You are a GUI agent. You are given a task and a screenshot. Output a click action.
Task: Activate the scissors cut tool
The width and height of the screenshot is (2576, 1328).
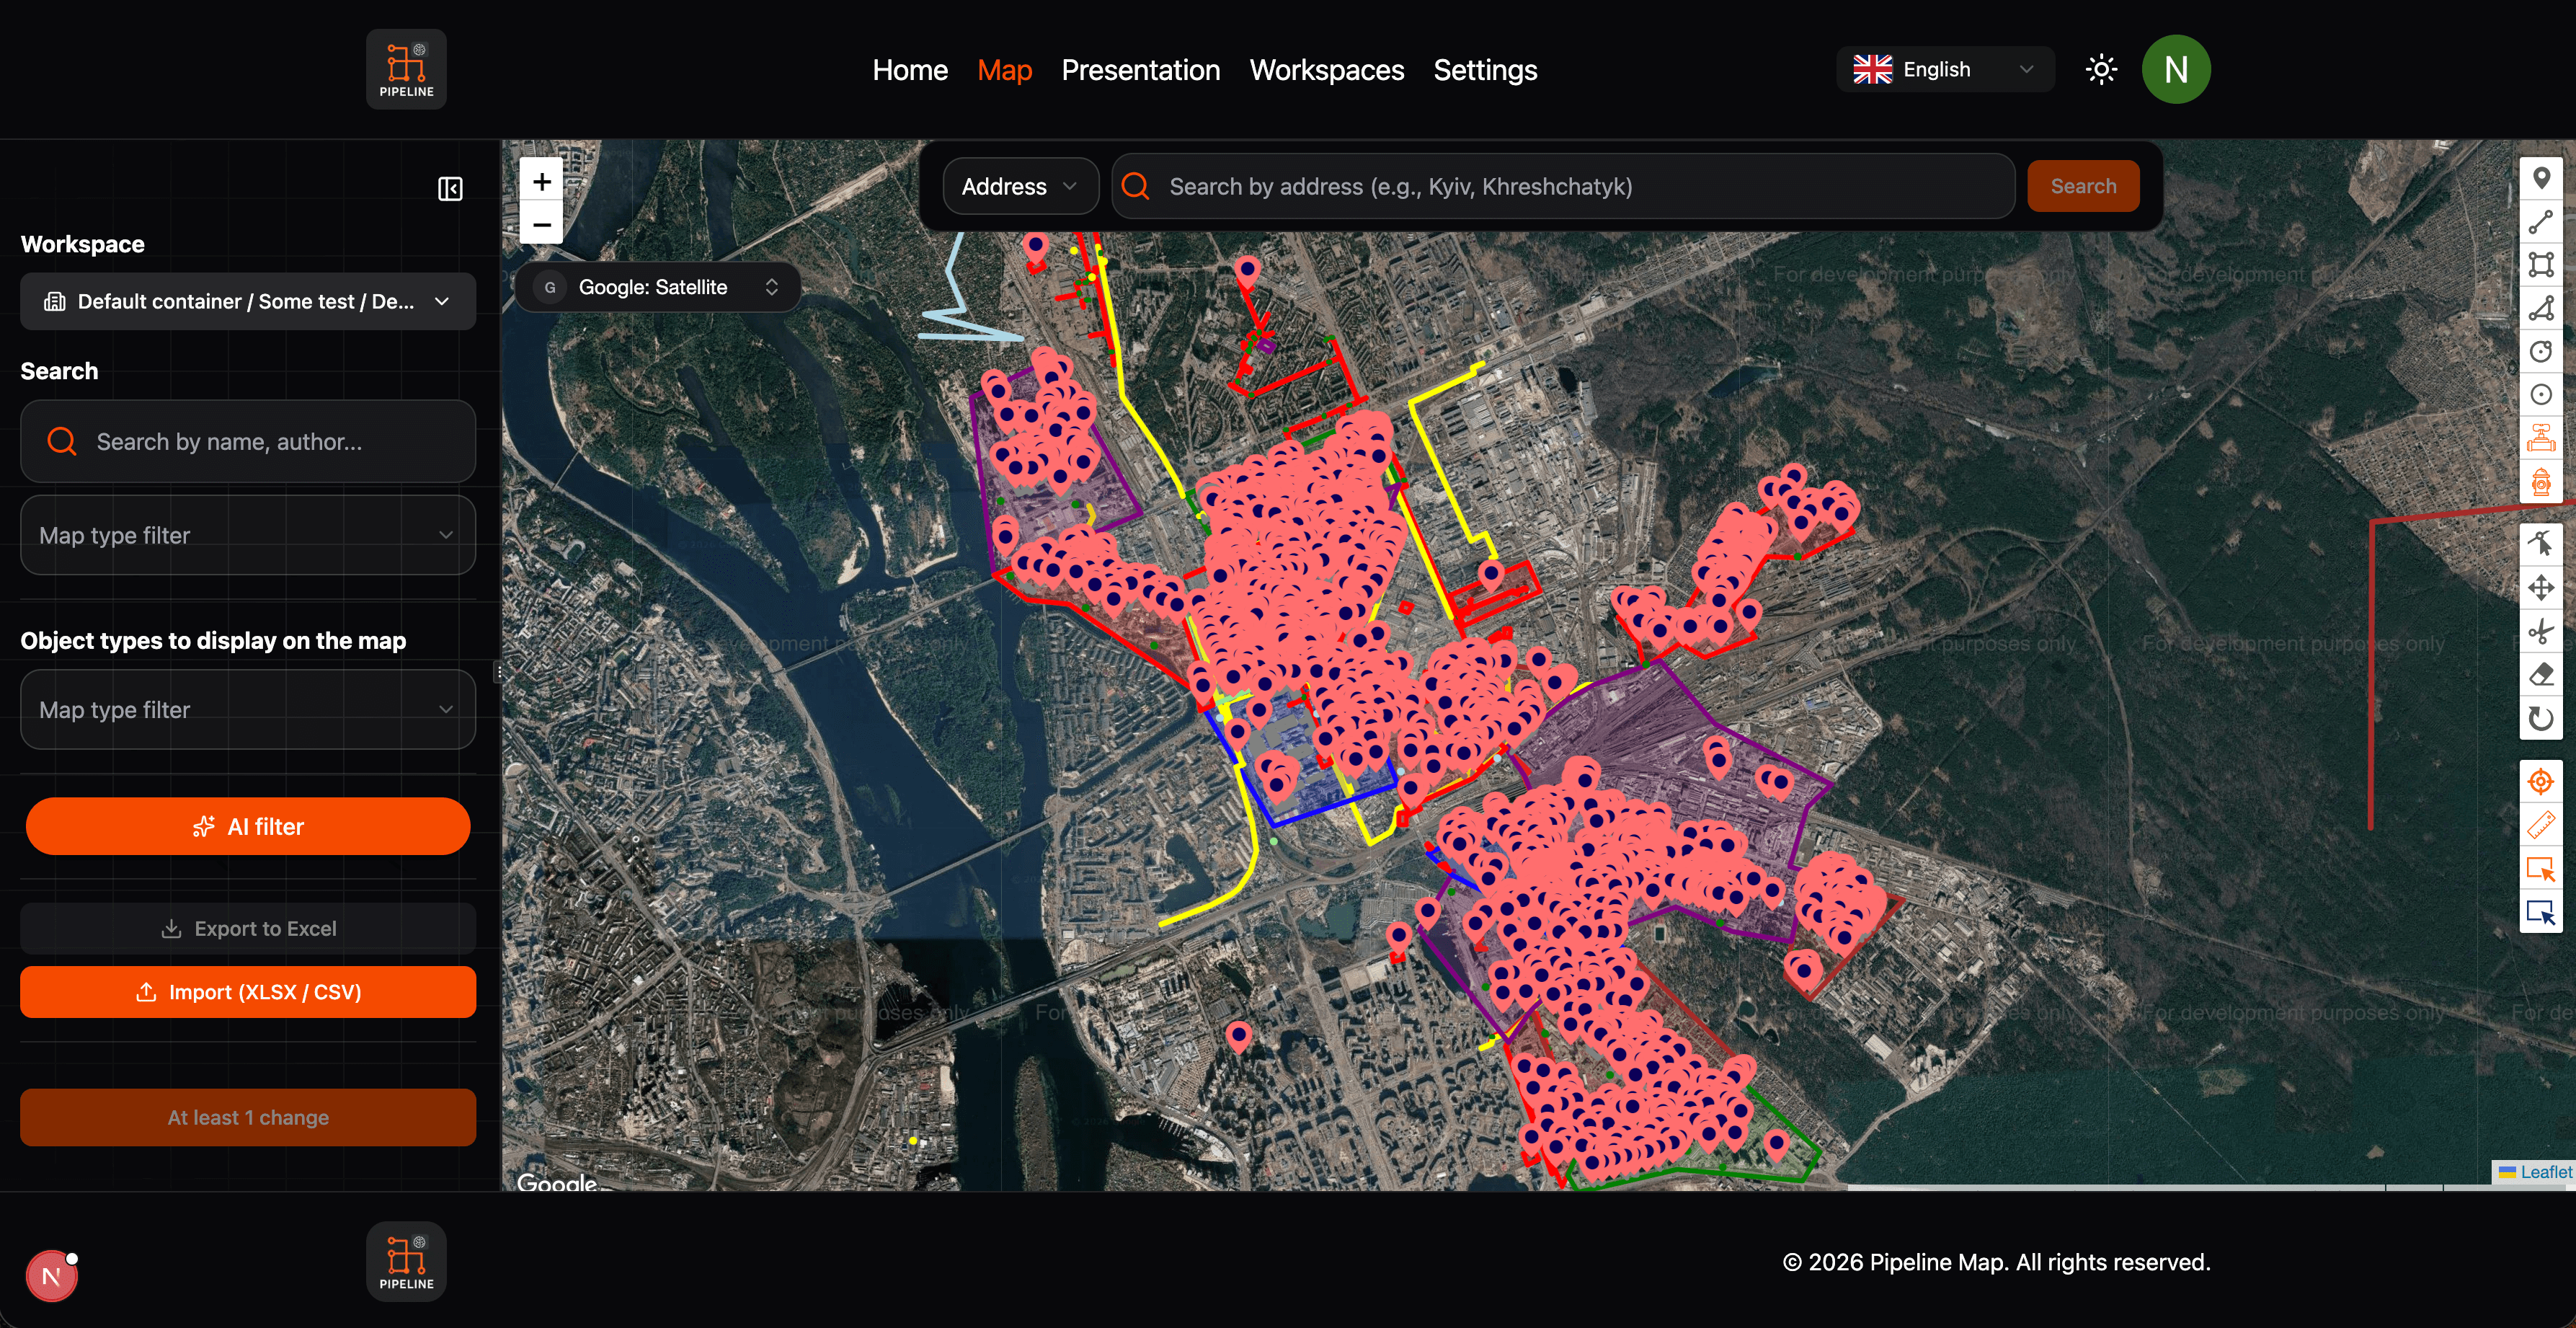tap(2541, 631)
